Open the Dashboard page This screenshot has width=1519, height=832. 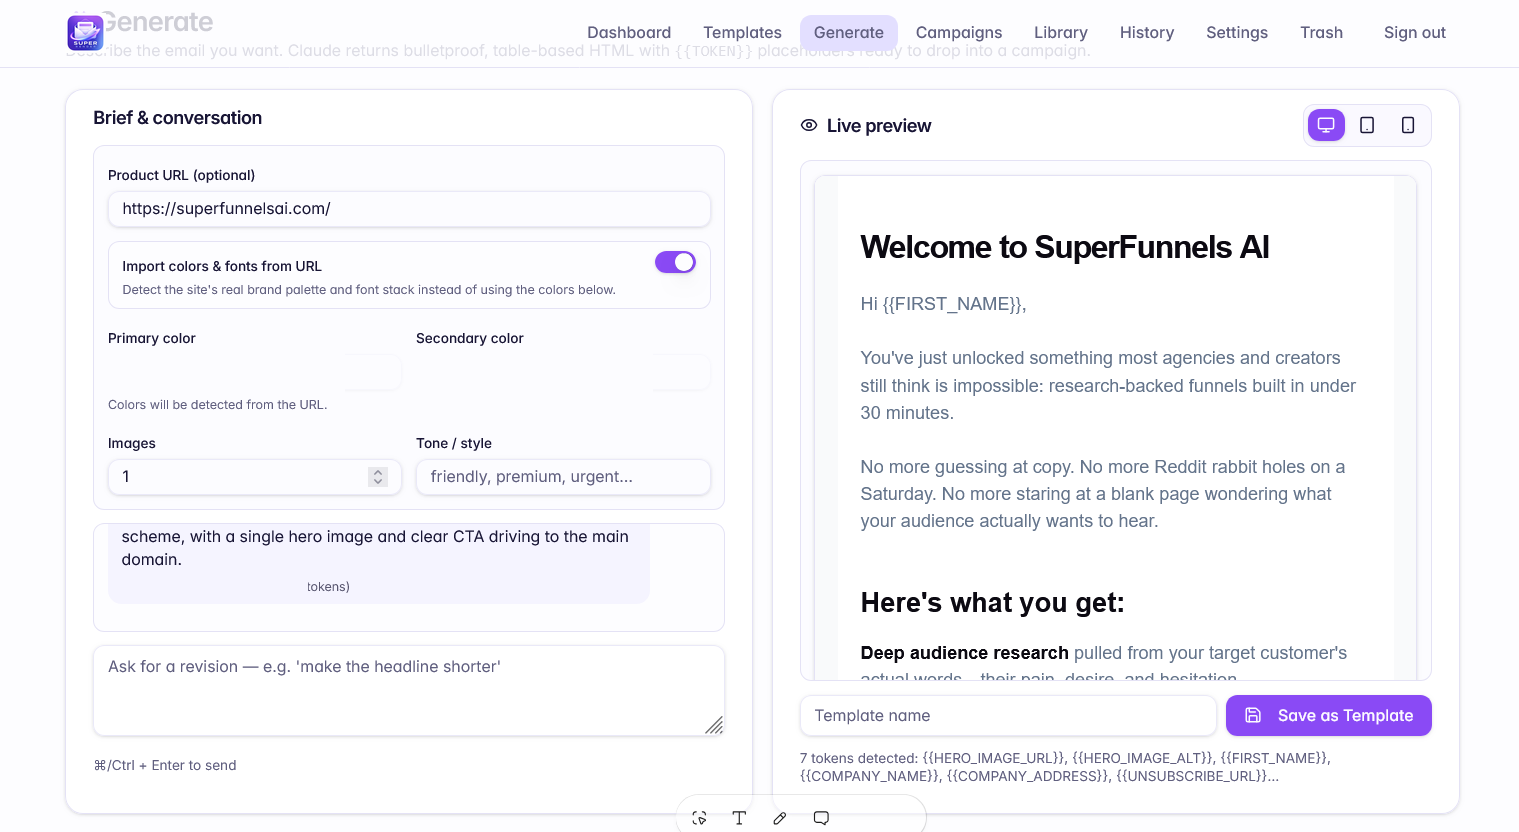(x=629, y=33)
